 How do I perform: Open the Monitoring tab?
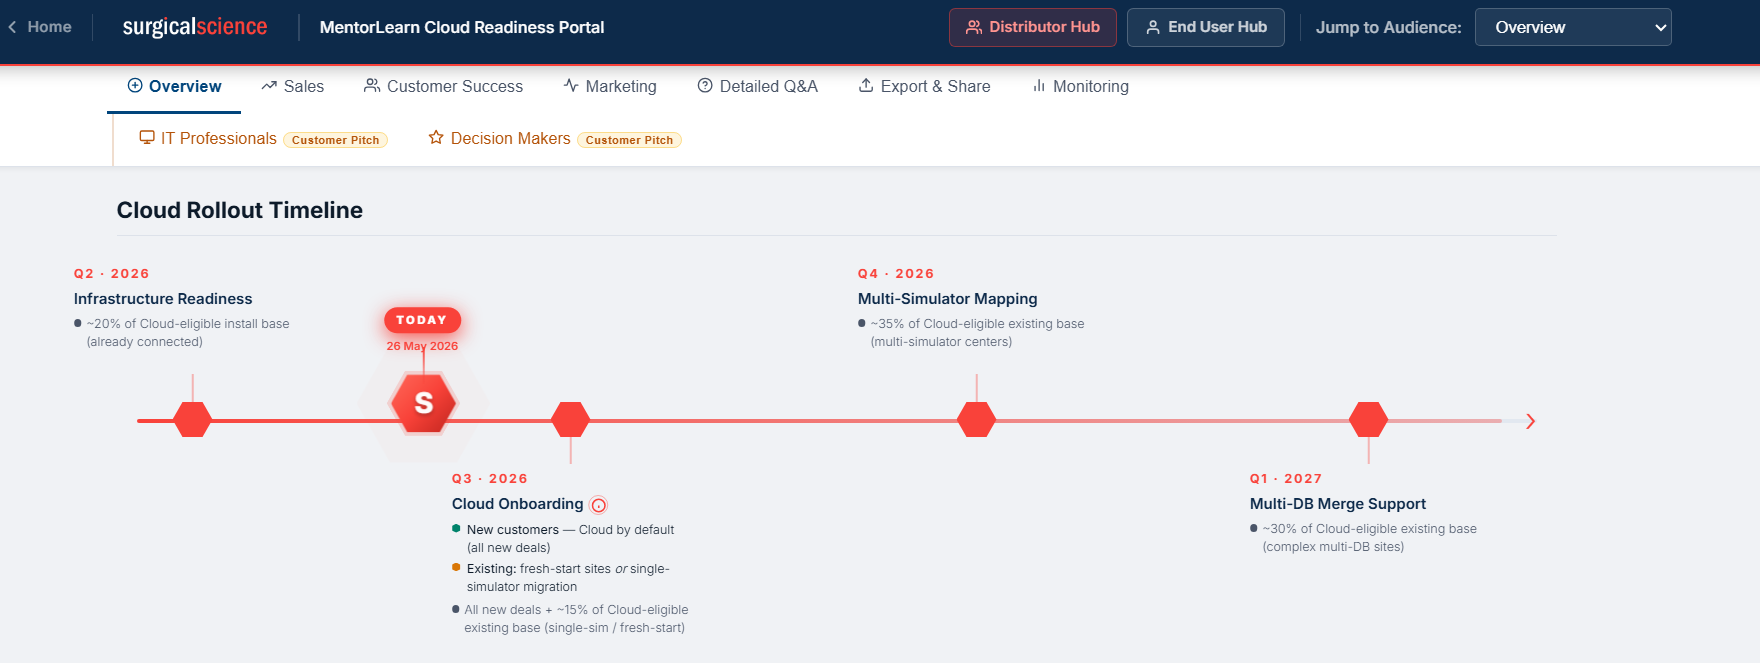tap(1080, 86)
